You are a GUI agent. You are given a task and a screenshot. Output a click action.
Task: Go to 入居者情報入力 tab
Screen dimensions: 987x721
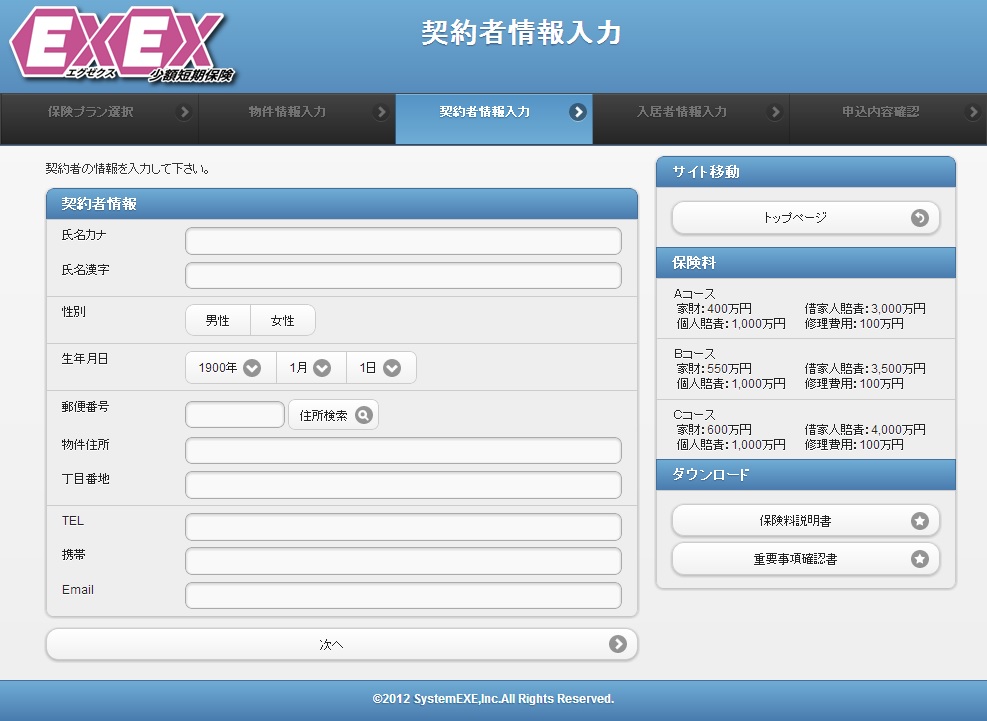pyautogui.click(x=681, y=112)
